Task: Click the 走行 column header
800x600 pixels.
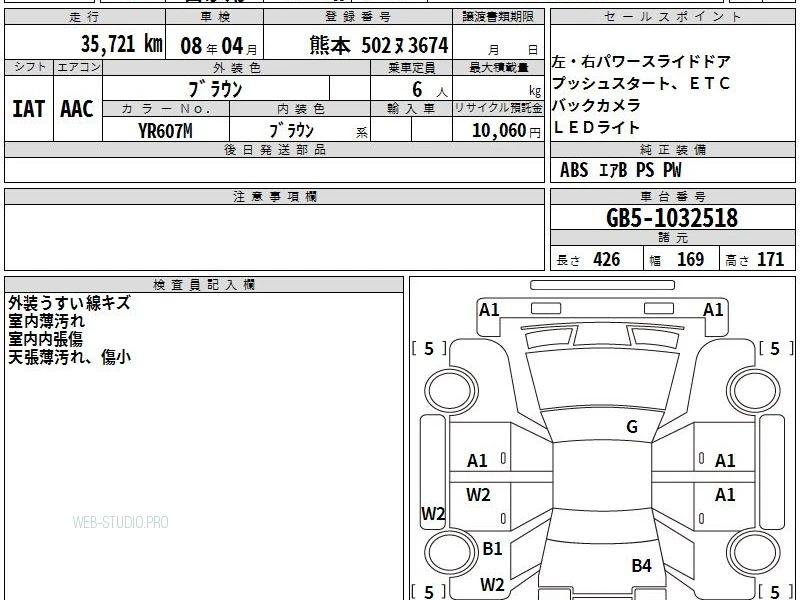Action: click(85, 17)
